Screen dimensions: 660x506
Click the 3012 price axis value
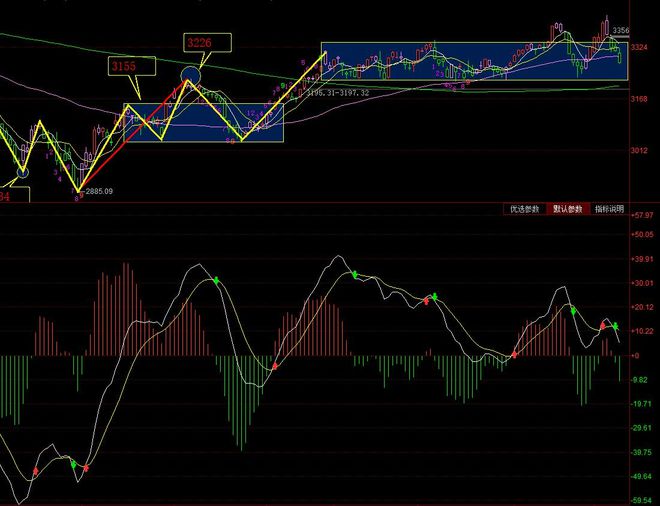click(x=639, y=151)
